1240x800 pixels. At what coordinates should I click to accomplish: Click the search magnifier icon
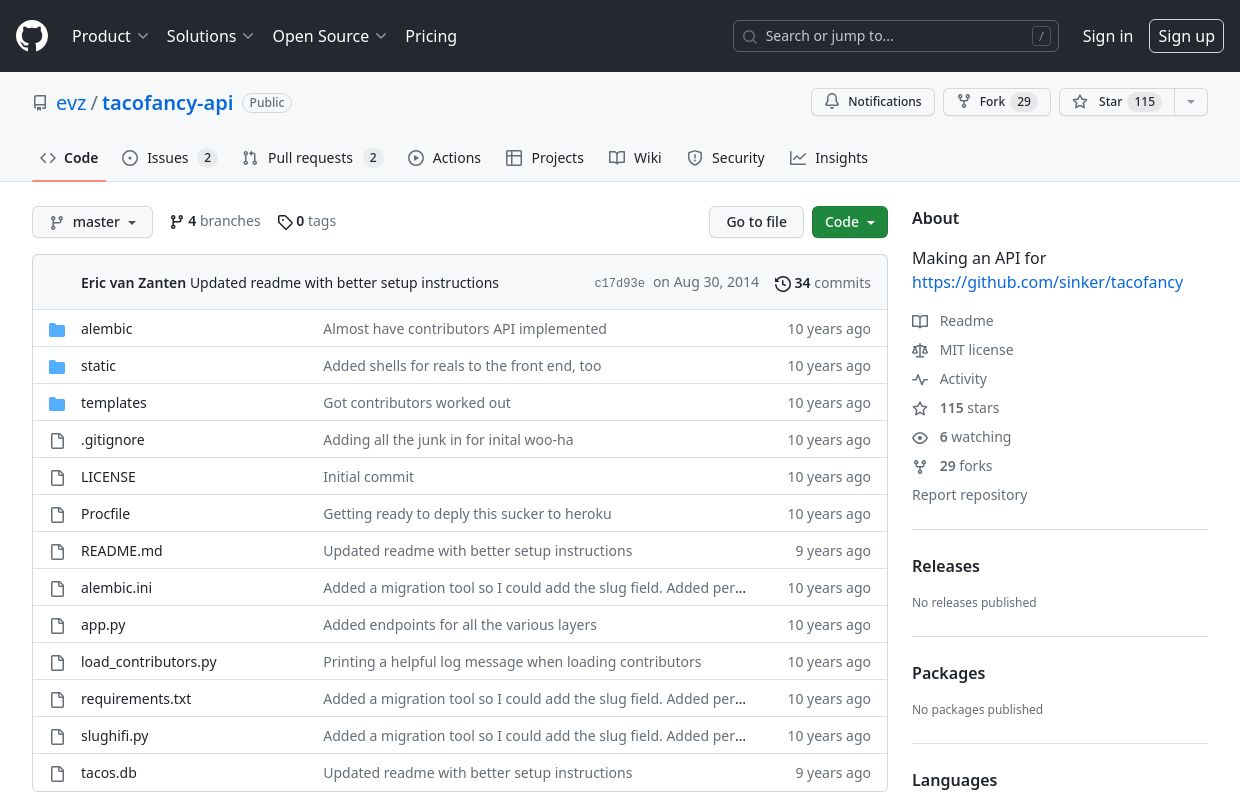(750, 36)
